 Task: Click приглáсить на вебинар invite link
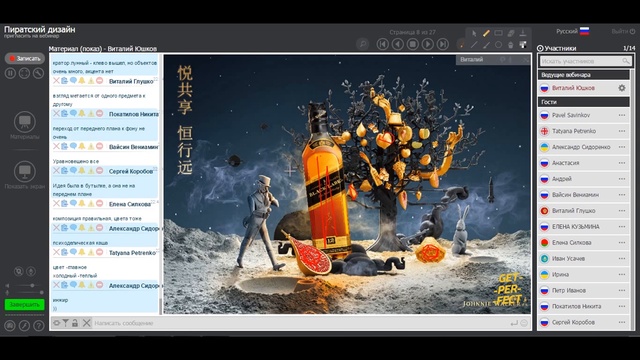click(31, 36)
